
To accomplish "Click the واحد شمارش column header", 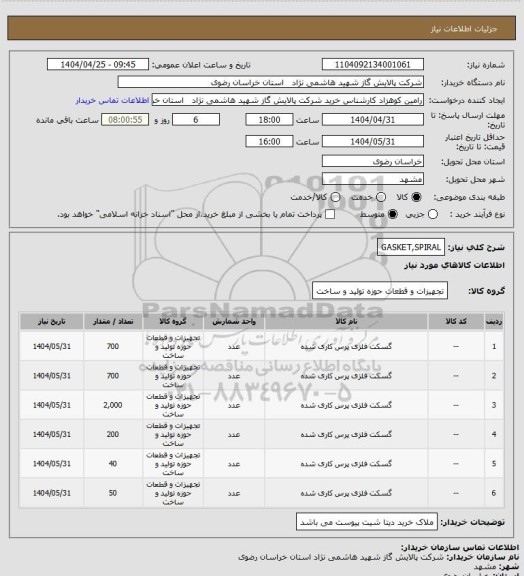I will point(234,322).
